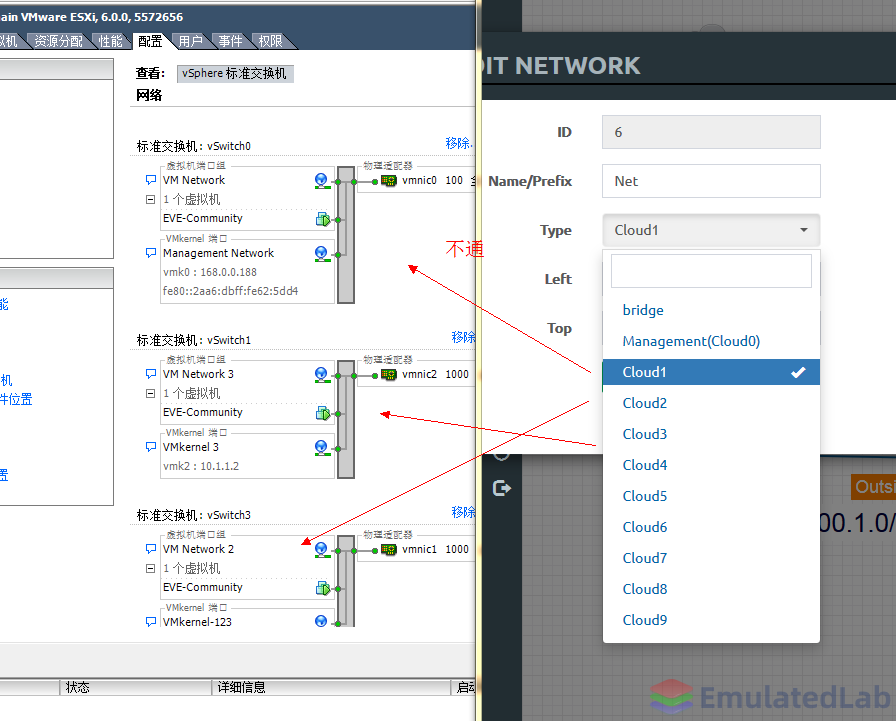
Task: Click the VMkernel 3 globe icon
Action: click(x=322, y=447)
